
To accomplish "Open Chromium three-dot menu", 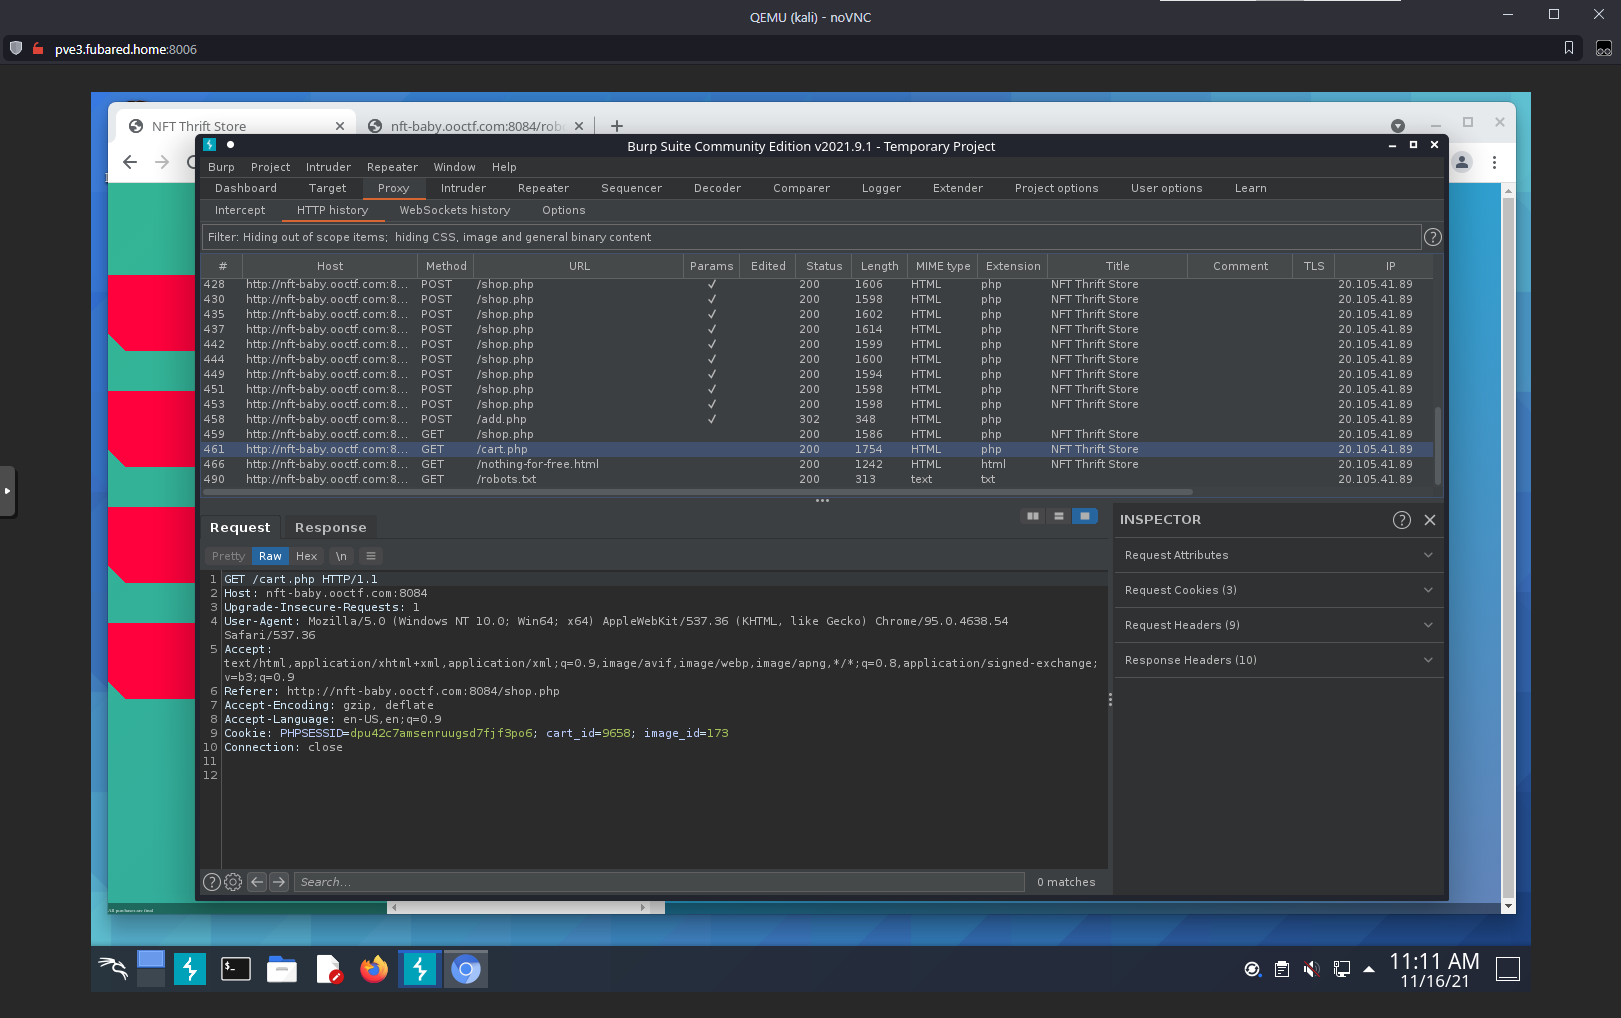I will (1494, 162).
